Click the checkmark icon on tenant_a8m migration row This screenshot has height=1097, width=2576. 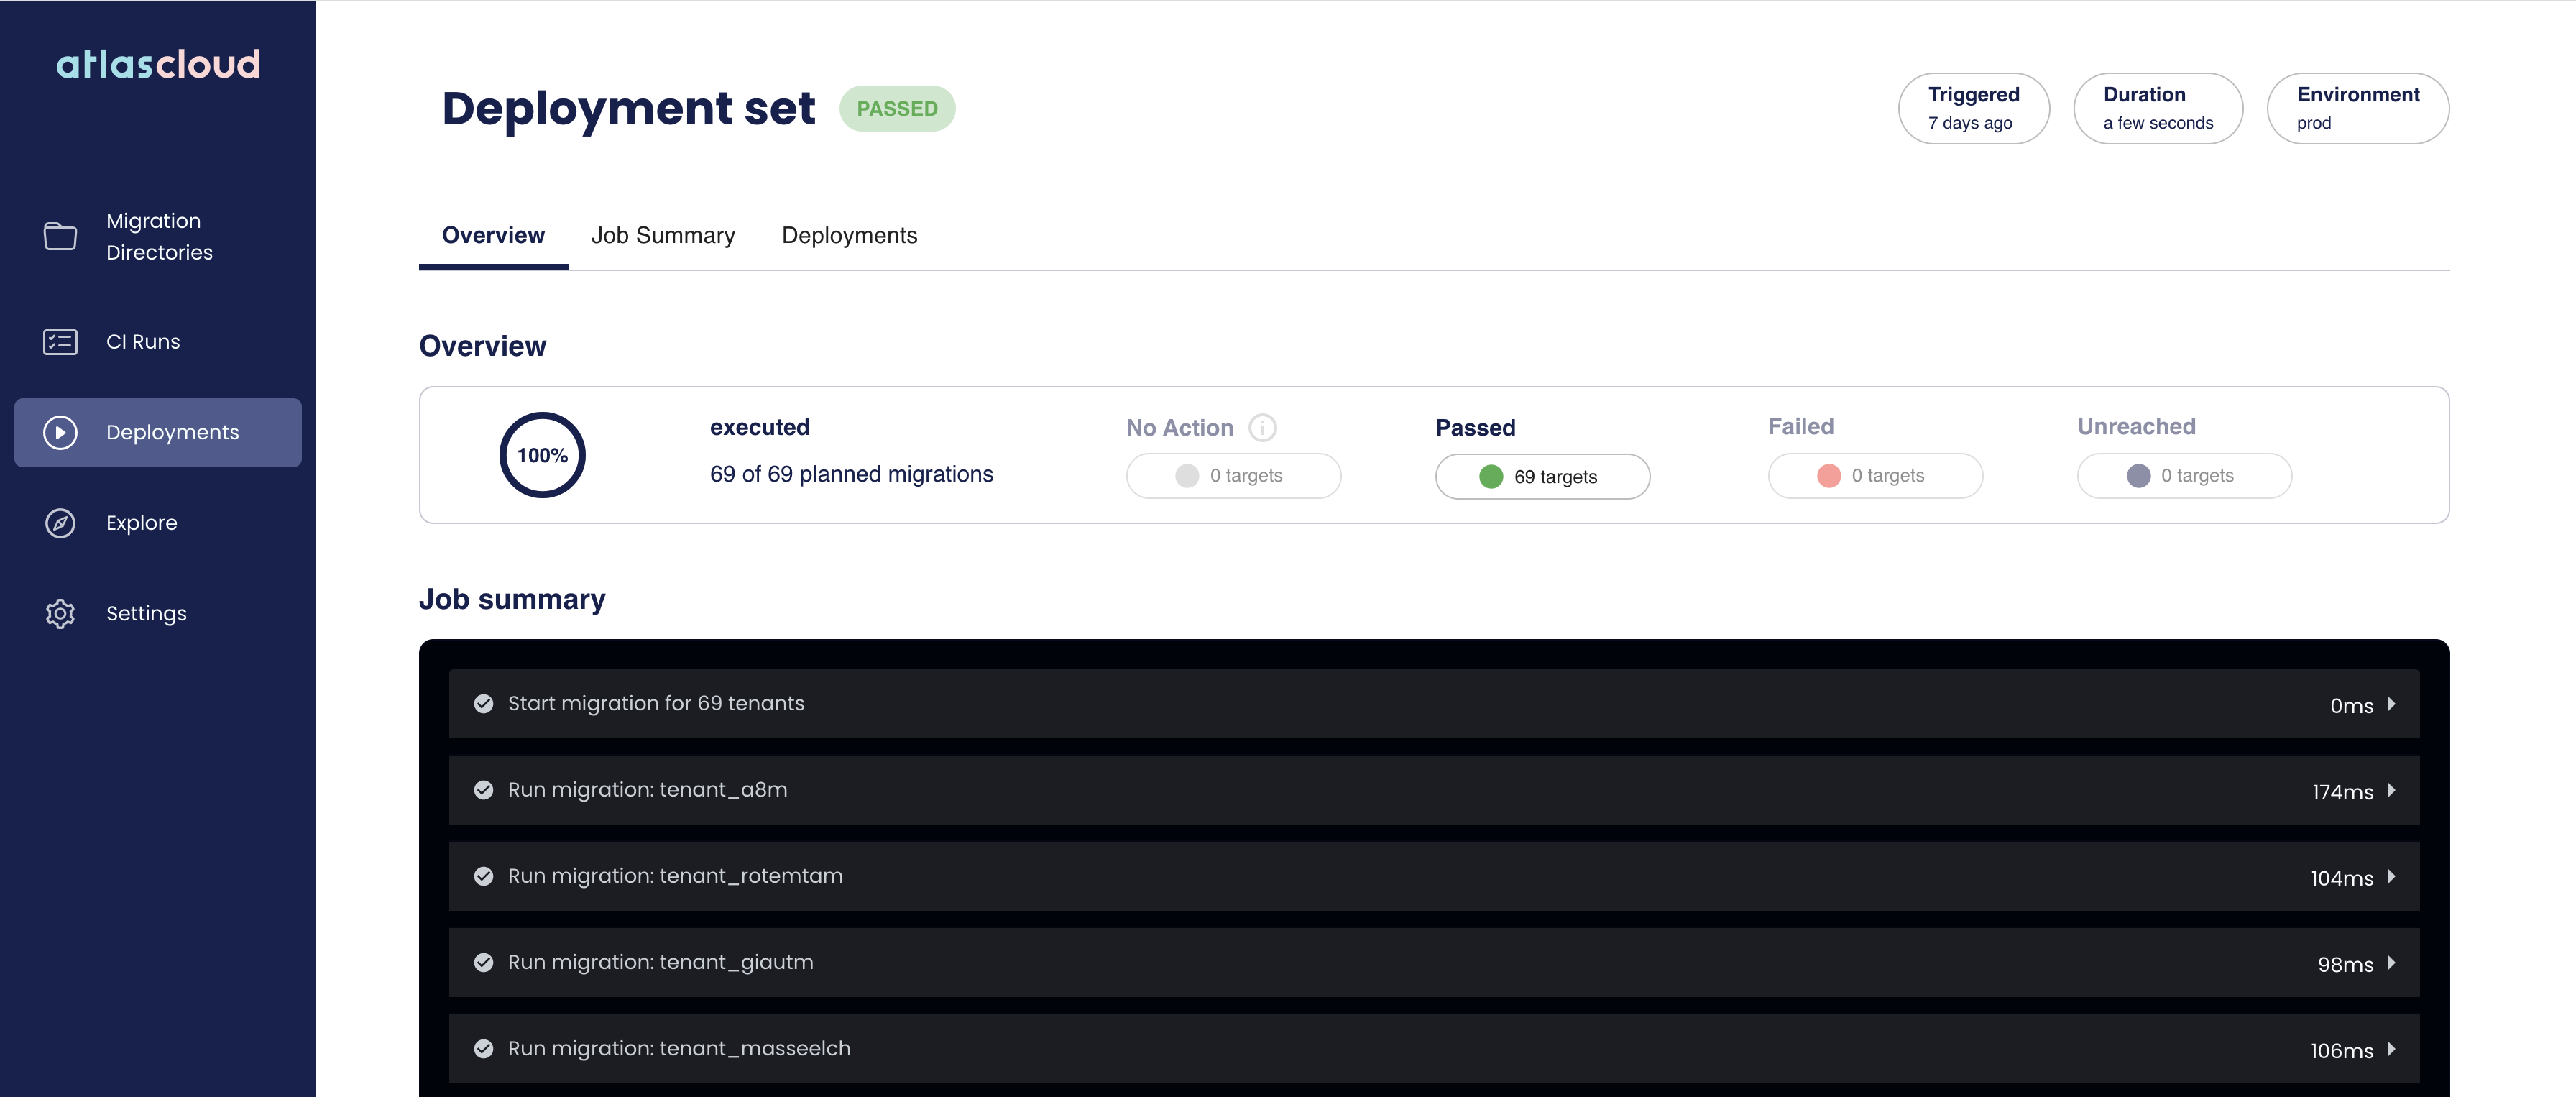(x=484, y=790)
